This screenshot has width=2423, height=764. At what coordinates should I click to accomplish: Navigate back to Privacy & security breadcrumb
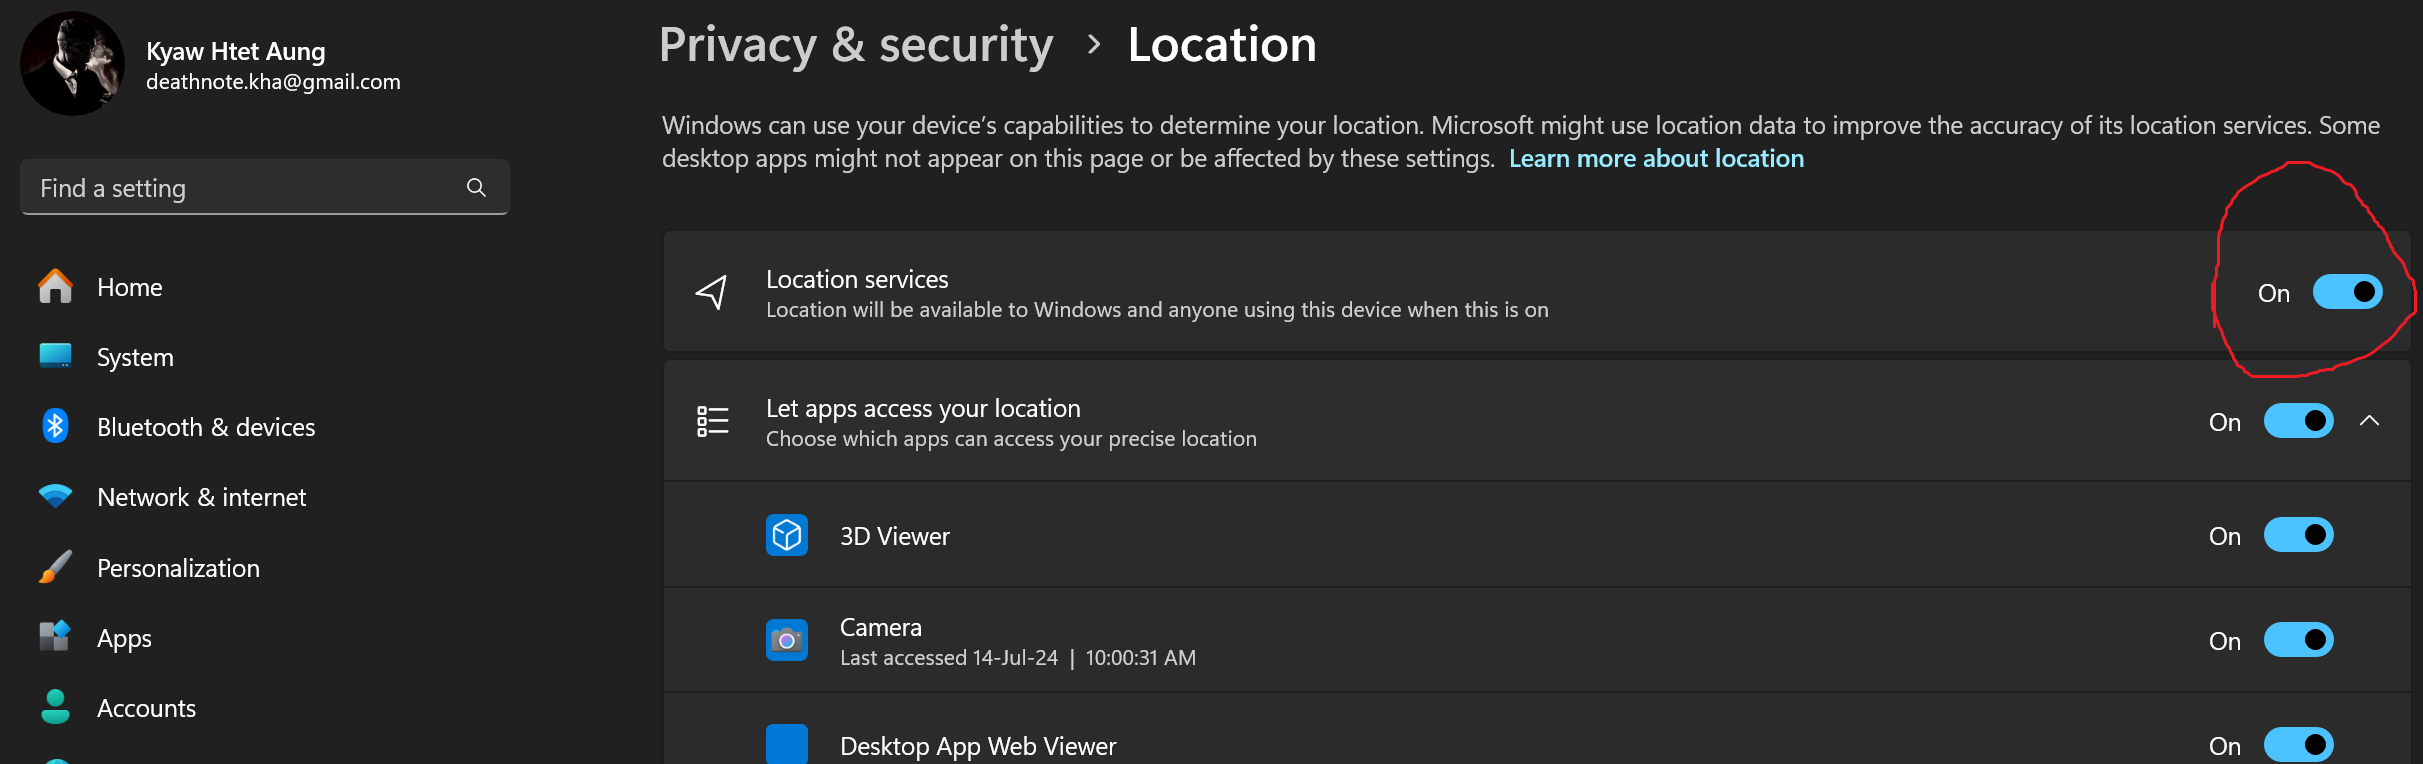click(x=856, y=46)
